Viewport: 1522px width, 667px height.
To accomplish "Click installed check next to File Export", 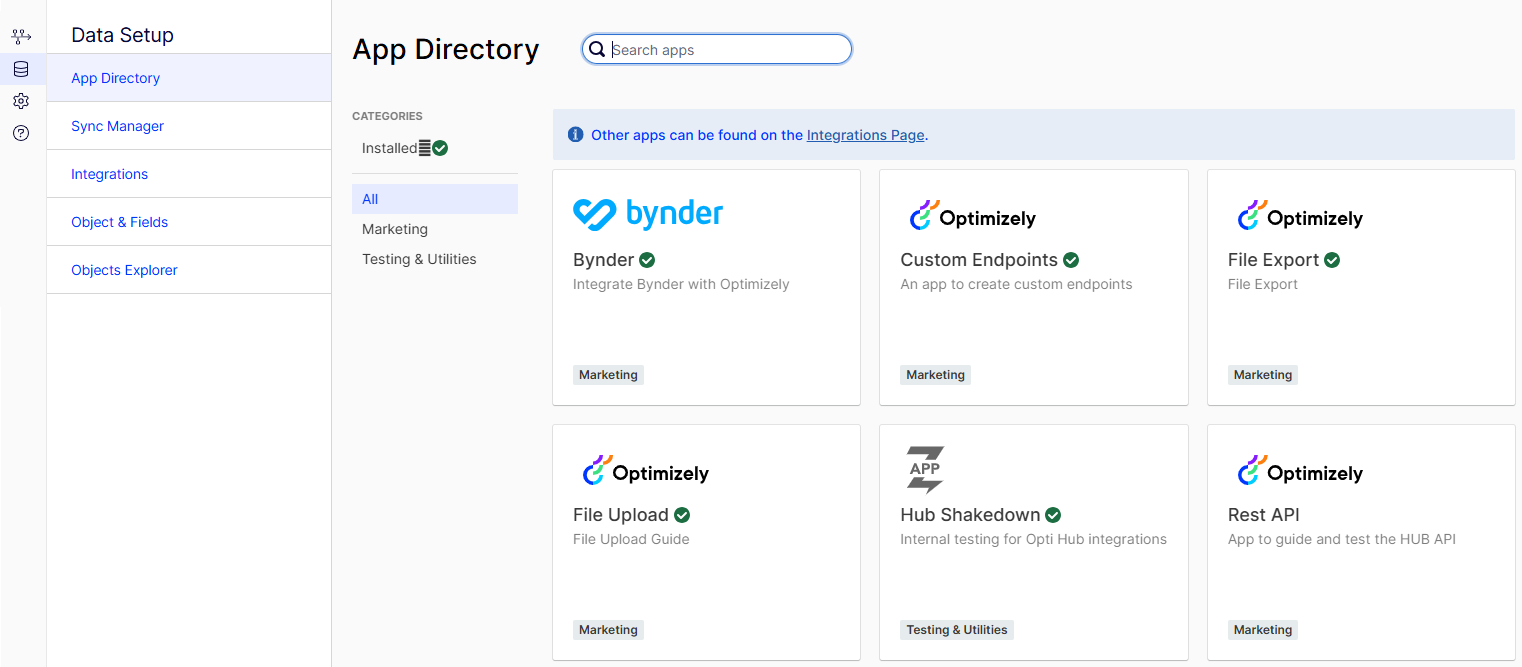I will point(1332,260).
